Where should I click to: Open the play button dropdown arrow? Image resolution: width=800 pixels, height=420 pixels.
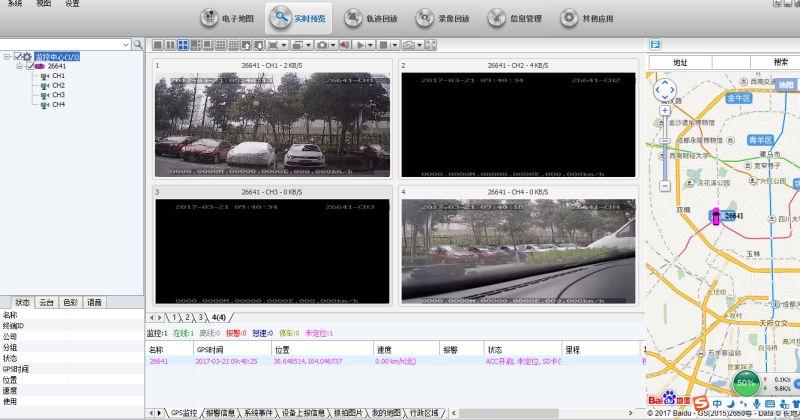[x=371, y=45]
